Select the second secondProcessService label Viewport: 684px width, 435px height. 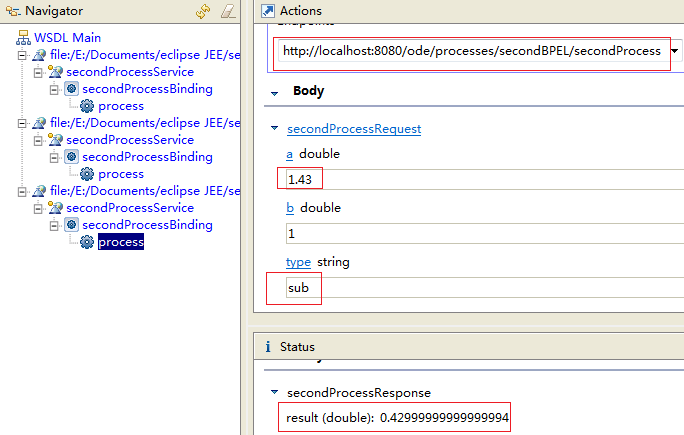coord(130,140)
